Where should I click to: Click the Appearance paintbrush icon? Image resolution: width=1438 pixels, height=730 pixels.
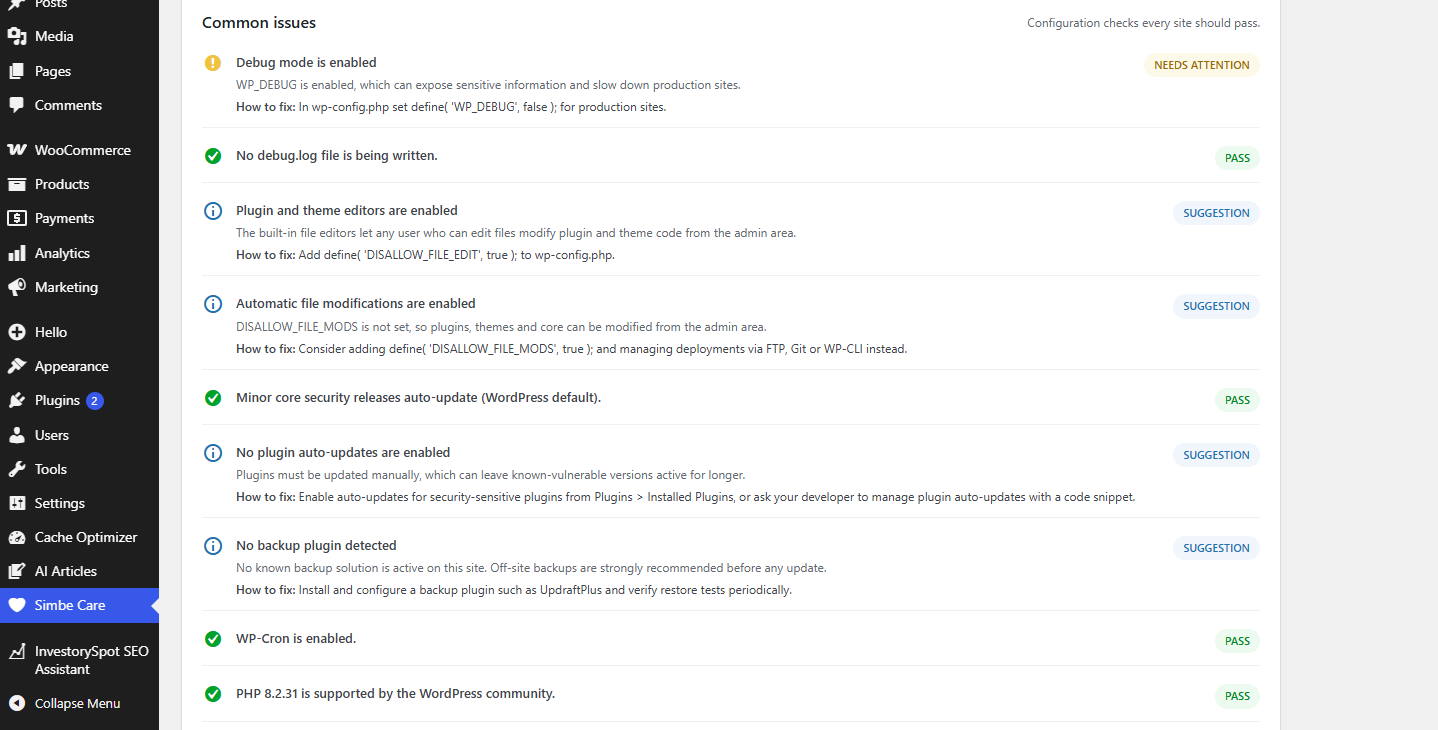click(x=17, y=366)
